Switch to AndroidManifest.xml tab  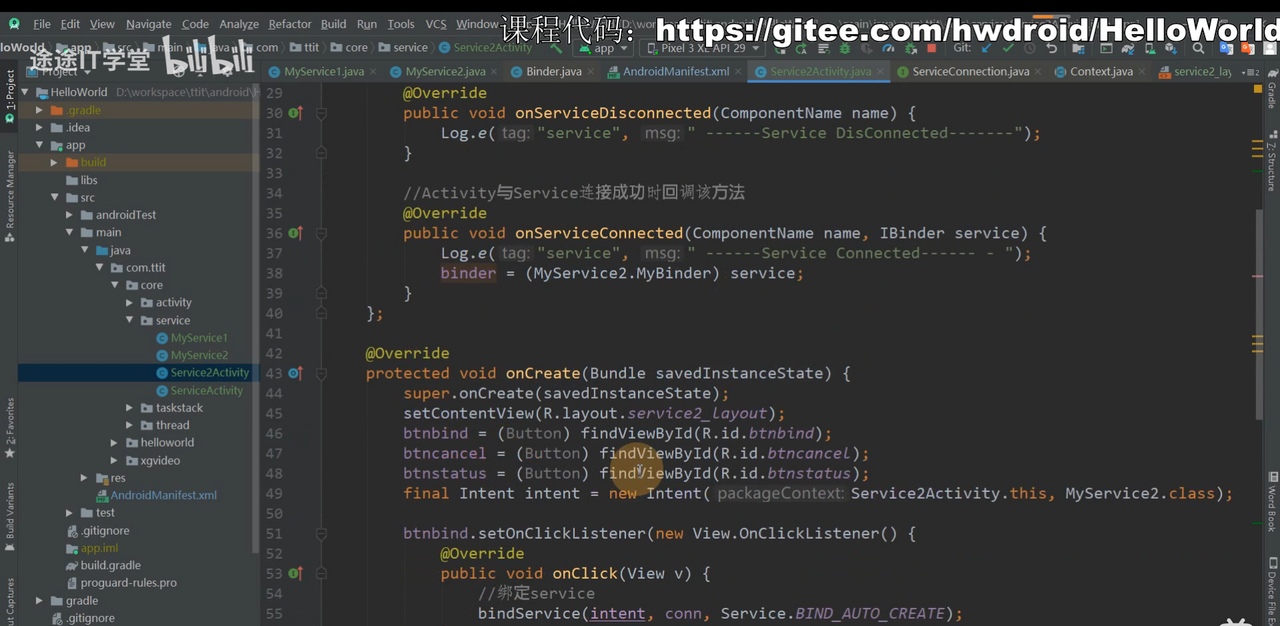[676, 72]
